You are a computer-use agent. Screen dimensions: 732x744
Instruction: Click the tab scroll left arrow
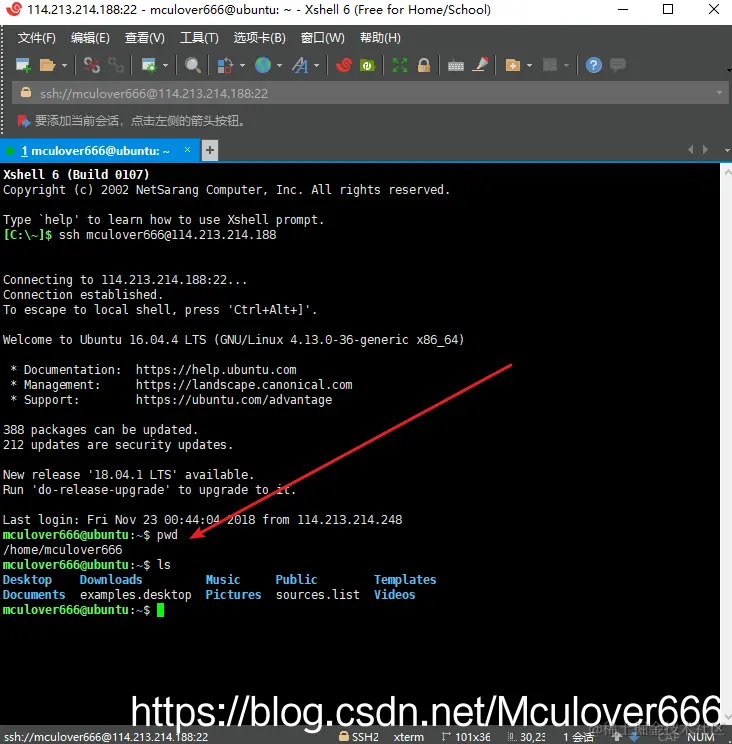point(691,149)
